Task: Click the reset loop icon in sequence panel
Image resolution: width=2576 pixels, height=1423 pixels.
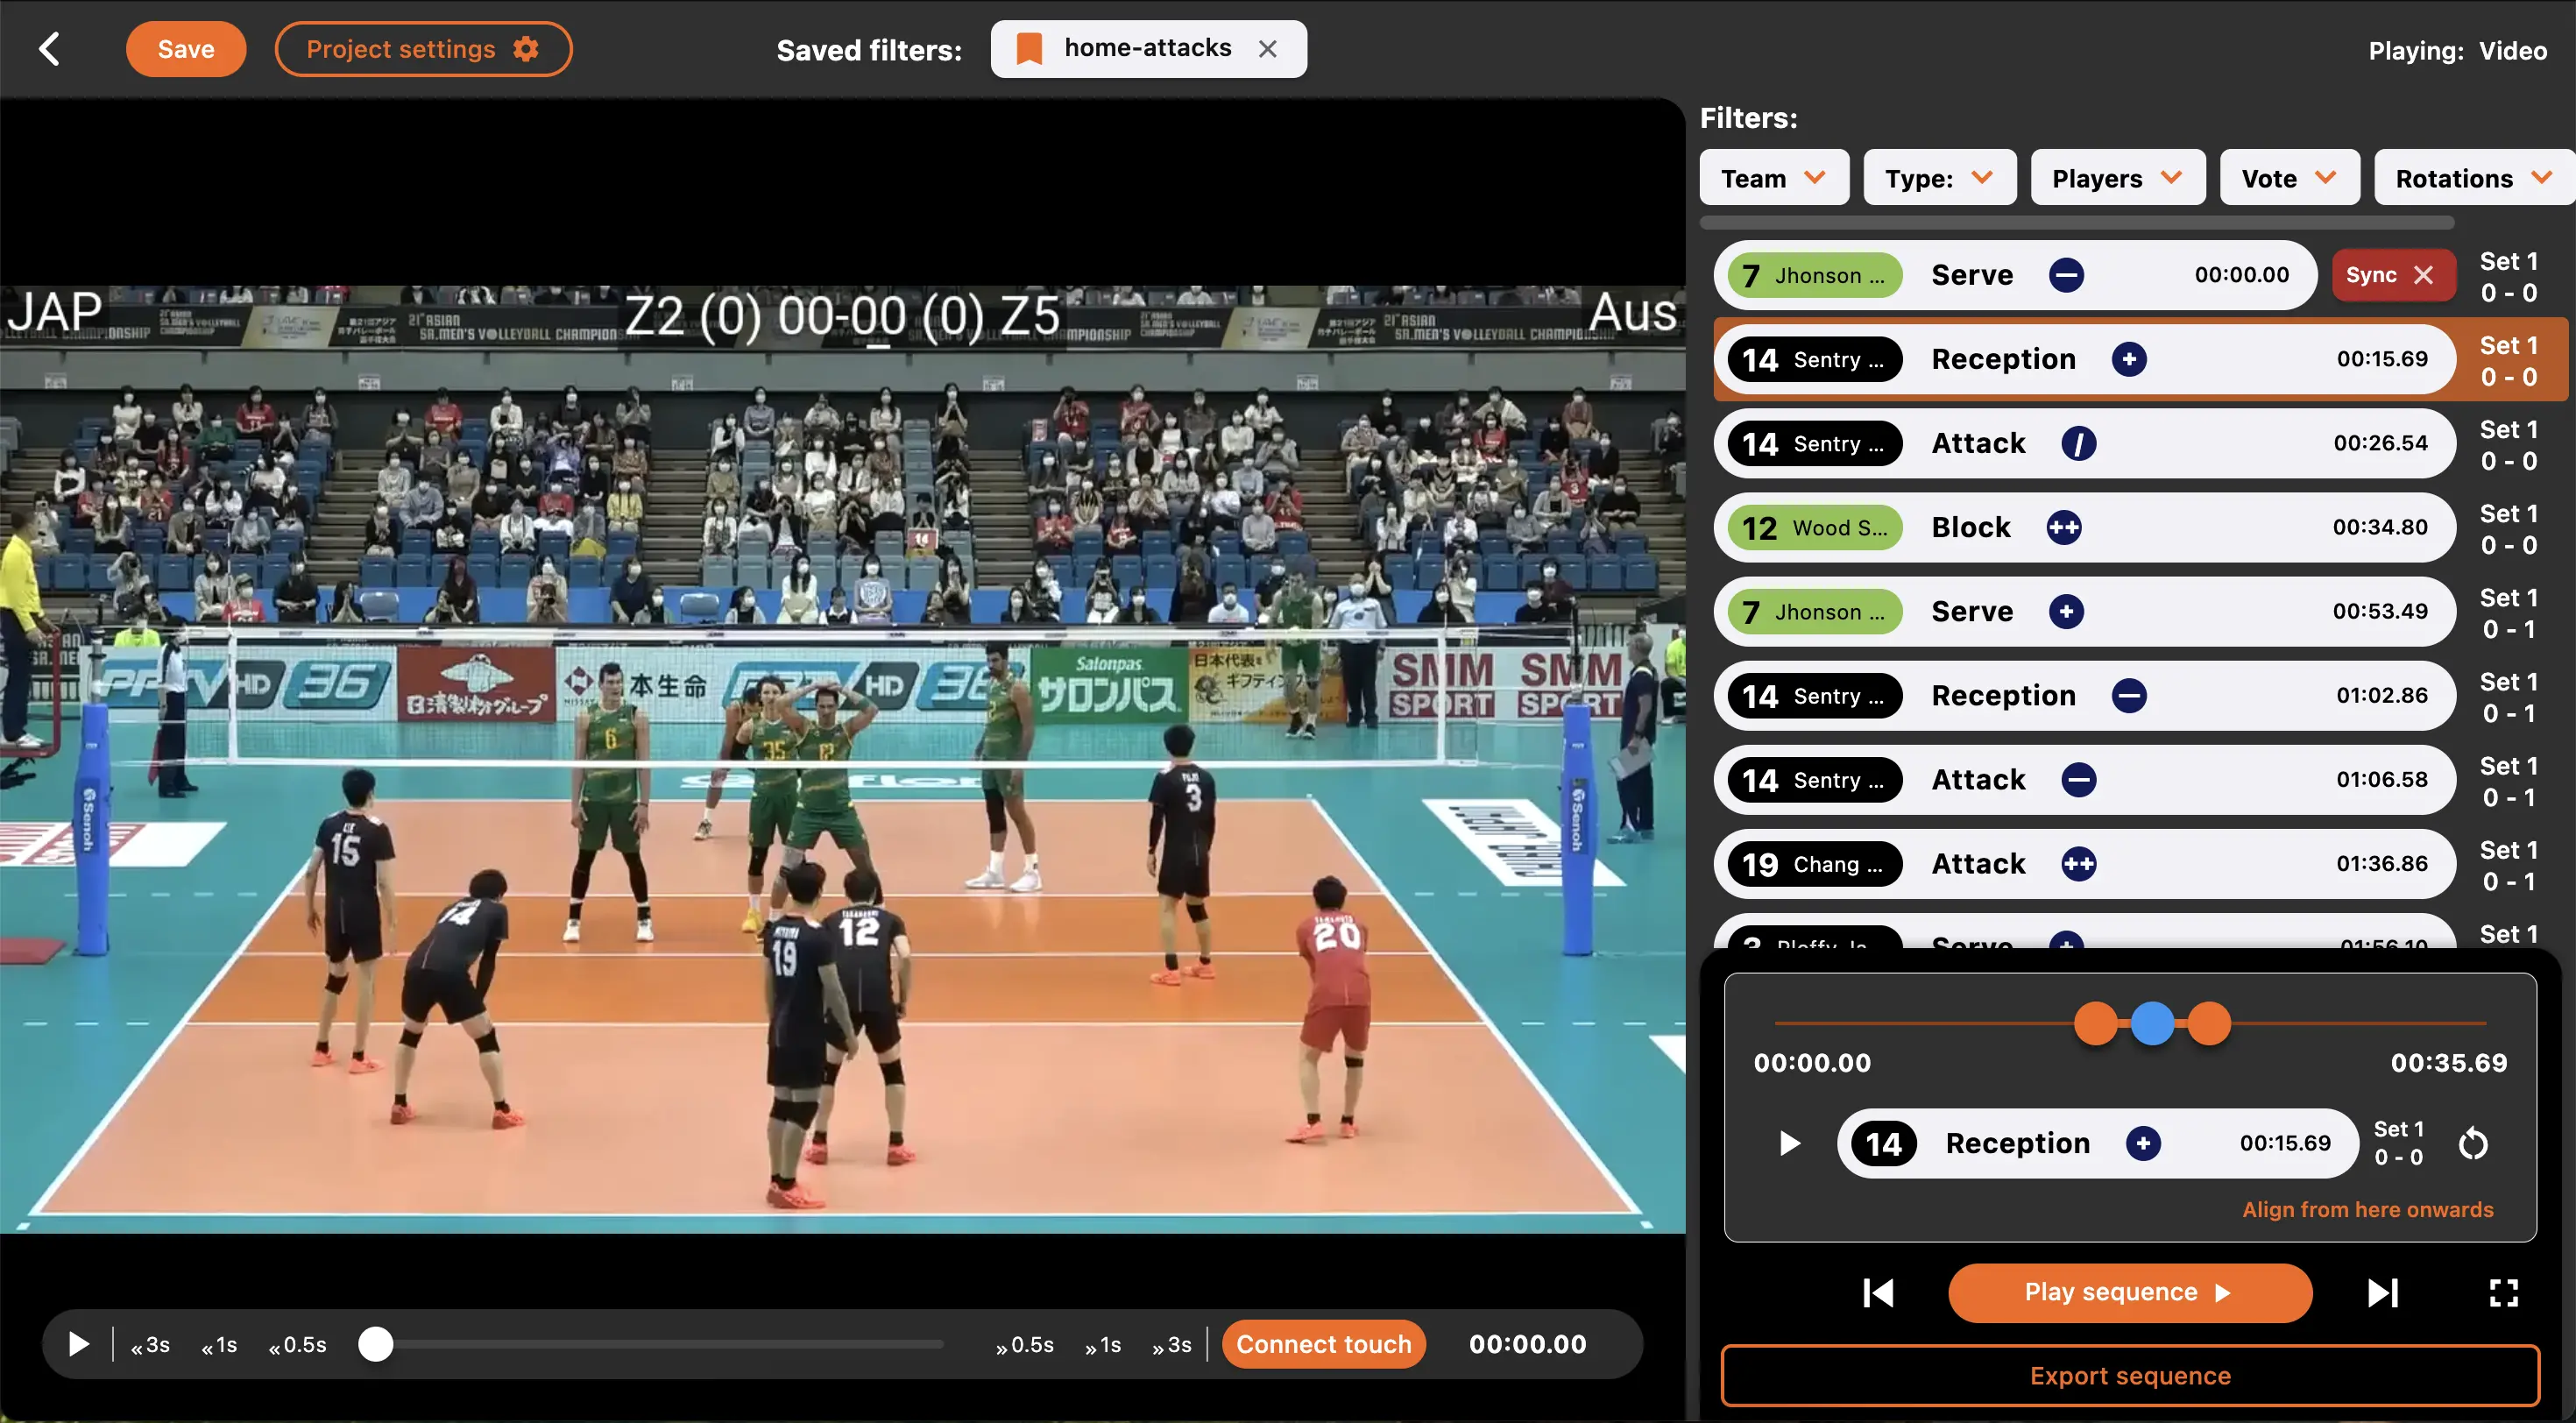Action: pyautogui.click(x=2473, y=1143)
